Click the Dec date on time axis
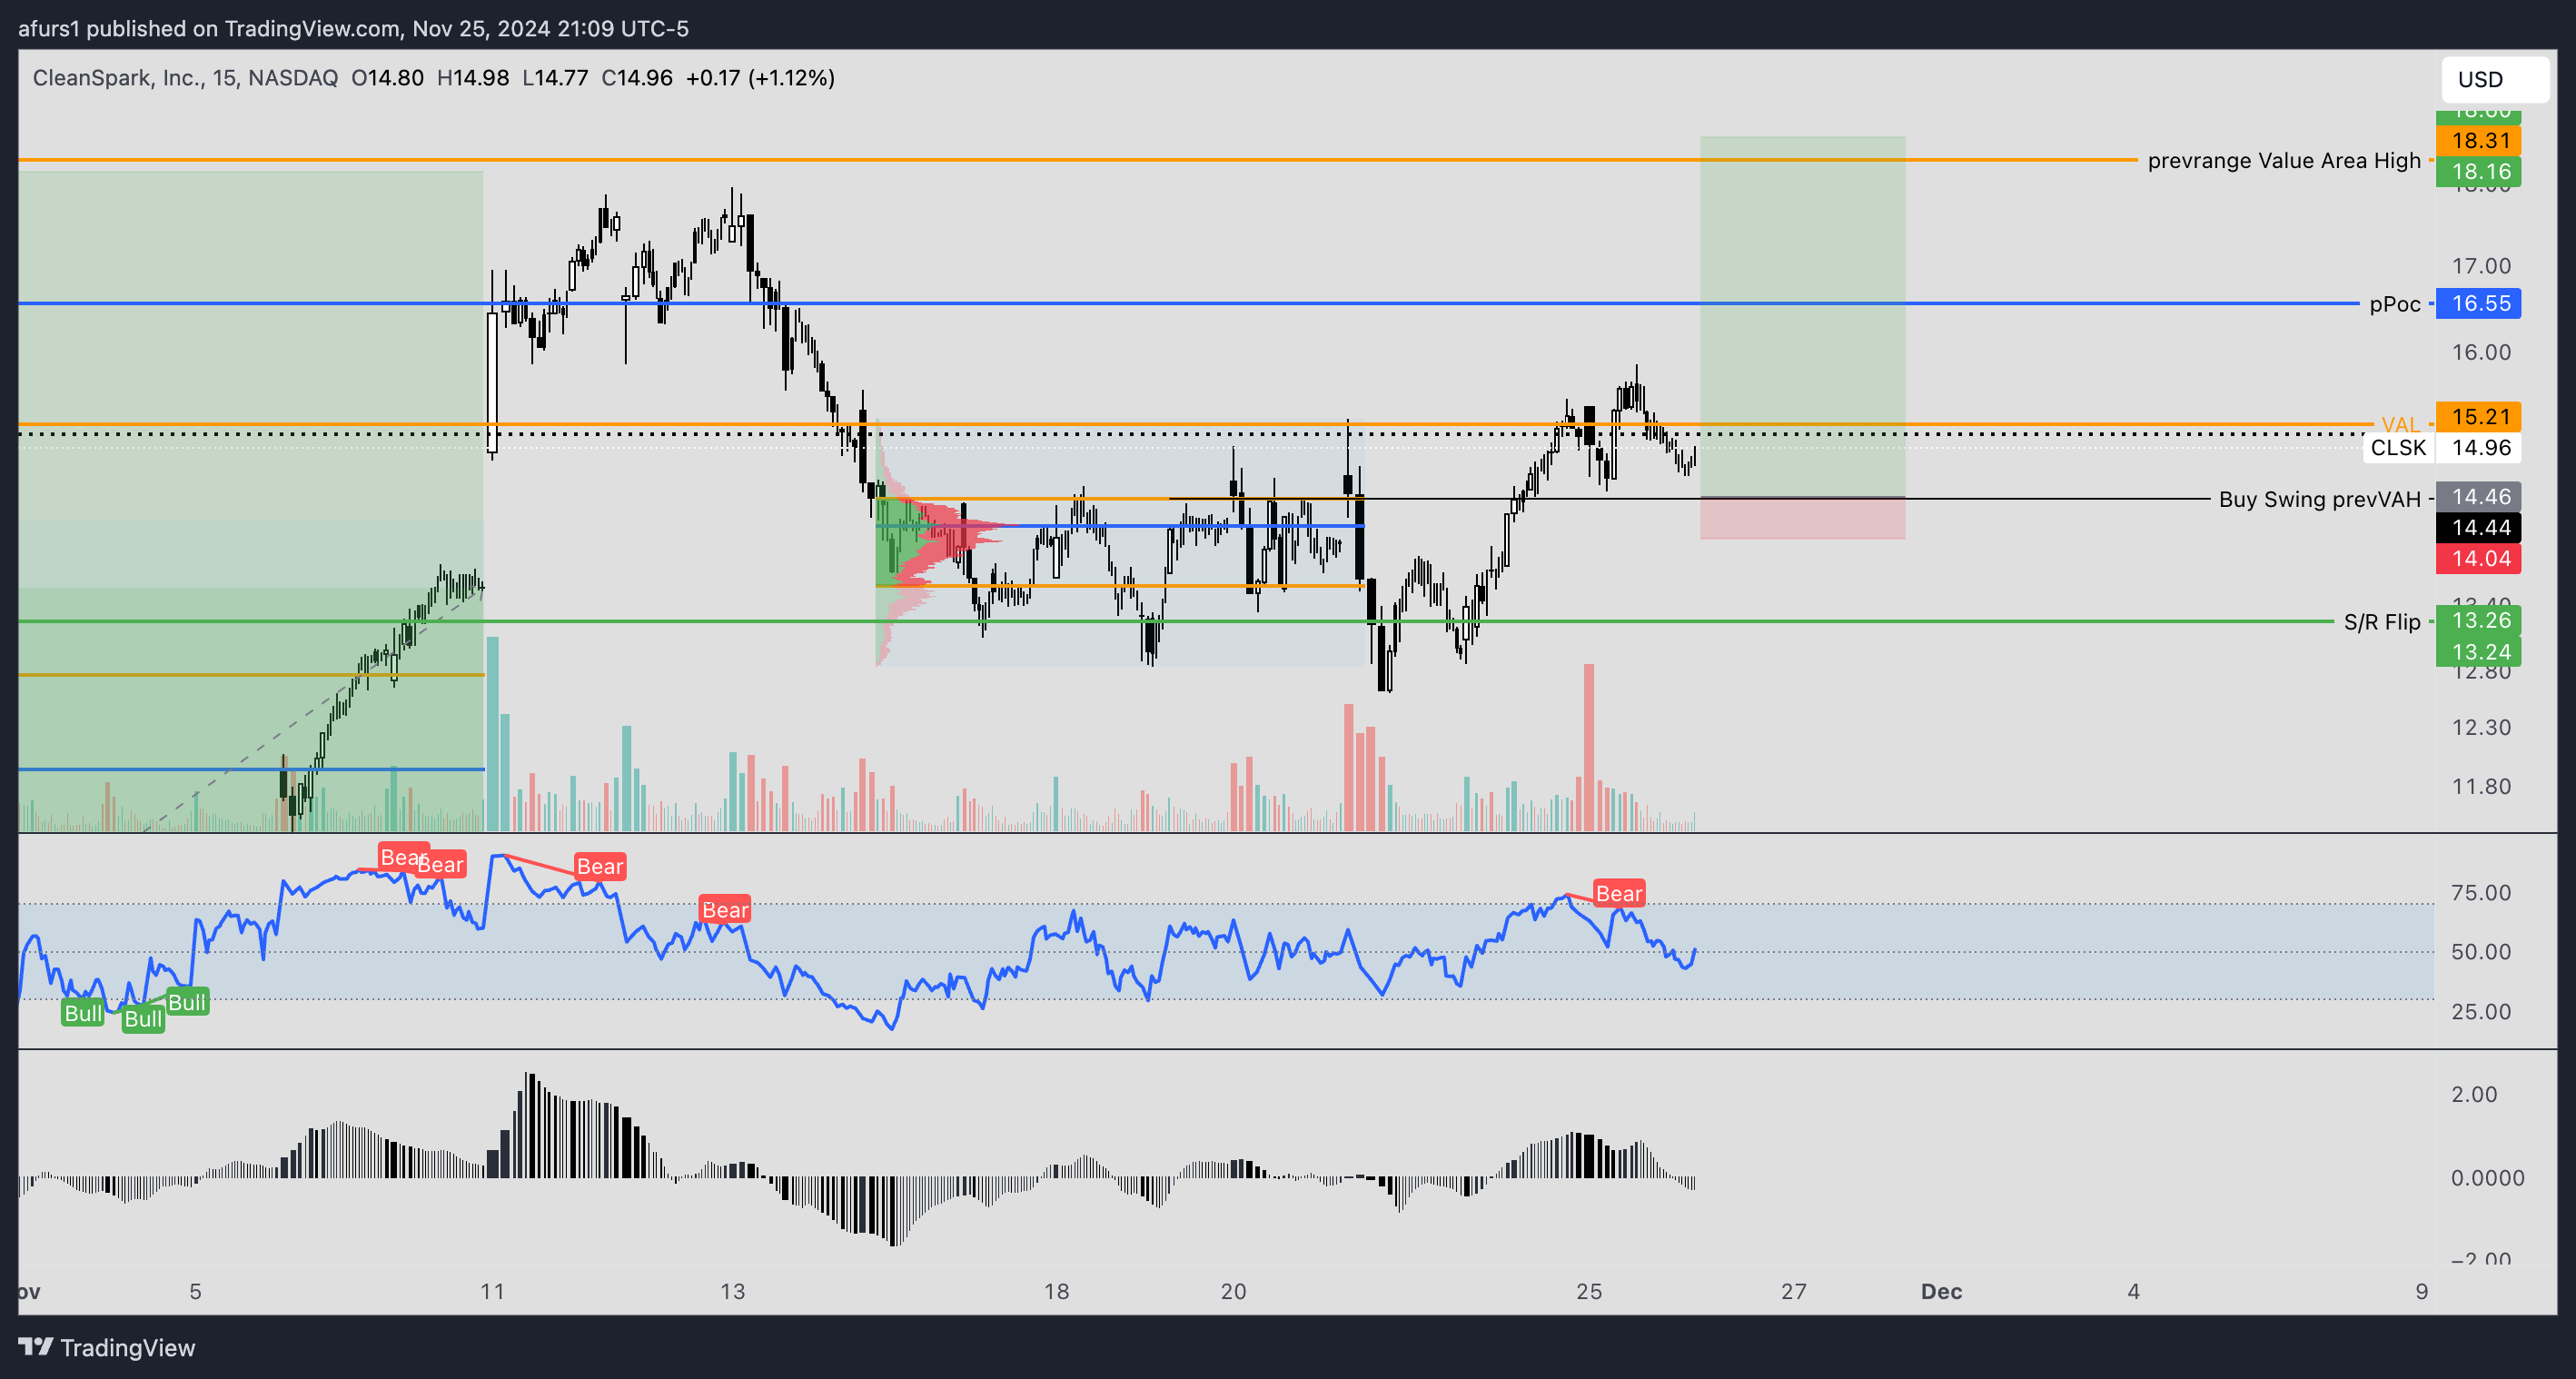Image resolution: width=2576 pixels, height=1379 pixels. pos(1941,1291)
